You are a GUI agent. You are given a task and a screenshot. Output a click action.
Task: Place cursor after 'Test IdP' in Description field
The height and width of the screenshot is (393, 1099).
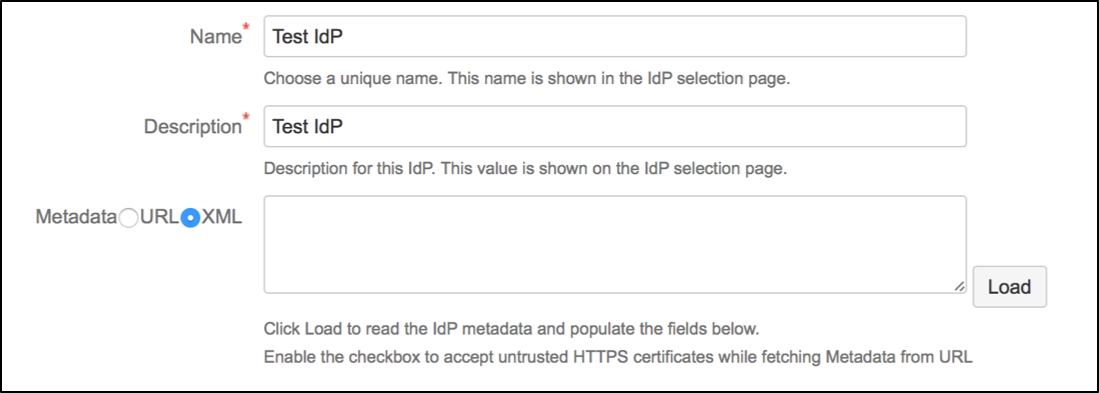pyautogui.click(x=345, y=126)
